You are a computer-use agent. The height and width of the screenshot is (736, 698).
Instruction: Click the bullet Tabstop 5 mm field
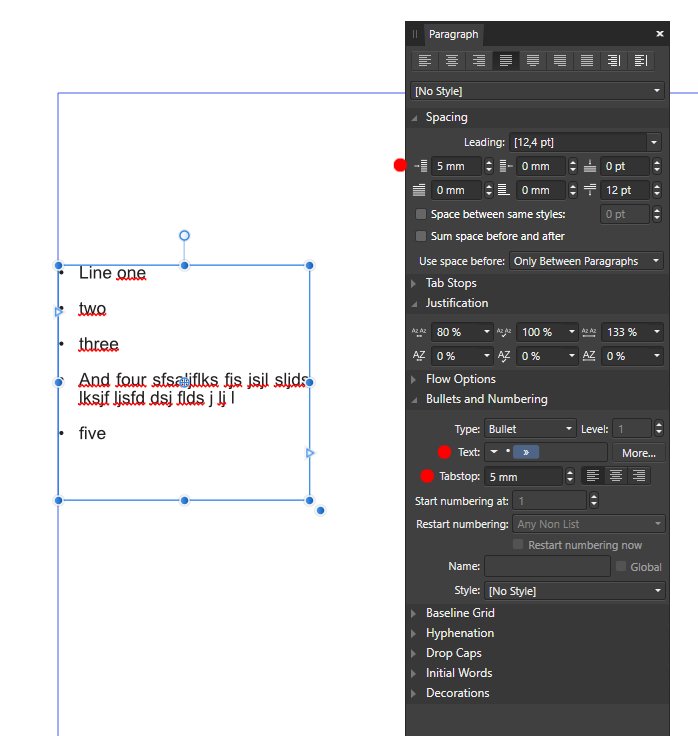523,477
